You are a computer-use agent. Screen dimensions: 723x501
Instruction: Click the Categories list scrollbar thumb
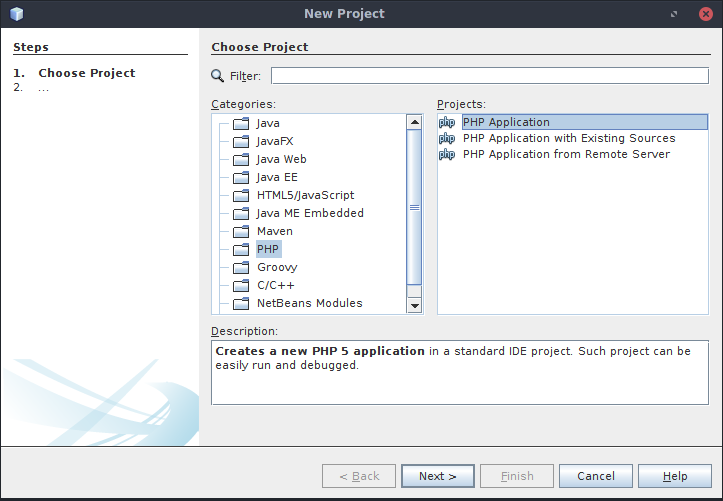pos(415,207)
